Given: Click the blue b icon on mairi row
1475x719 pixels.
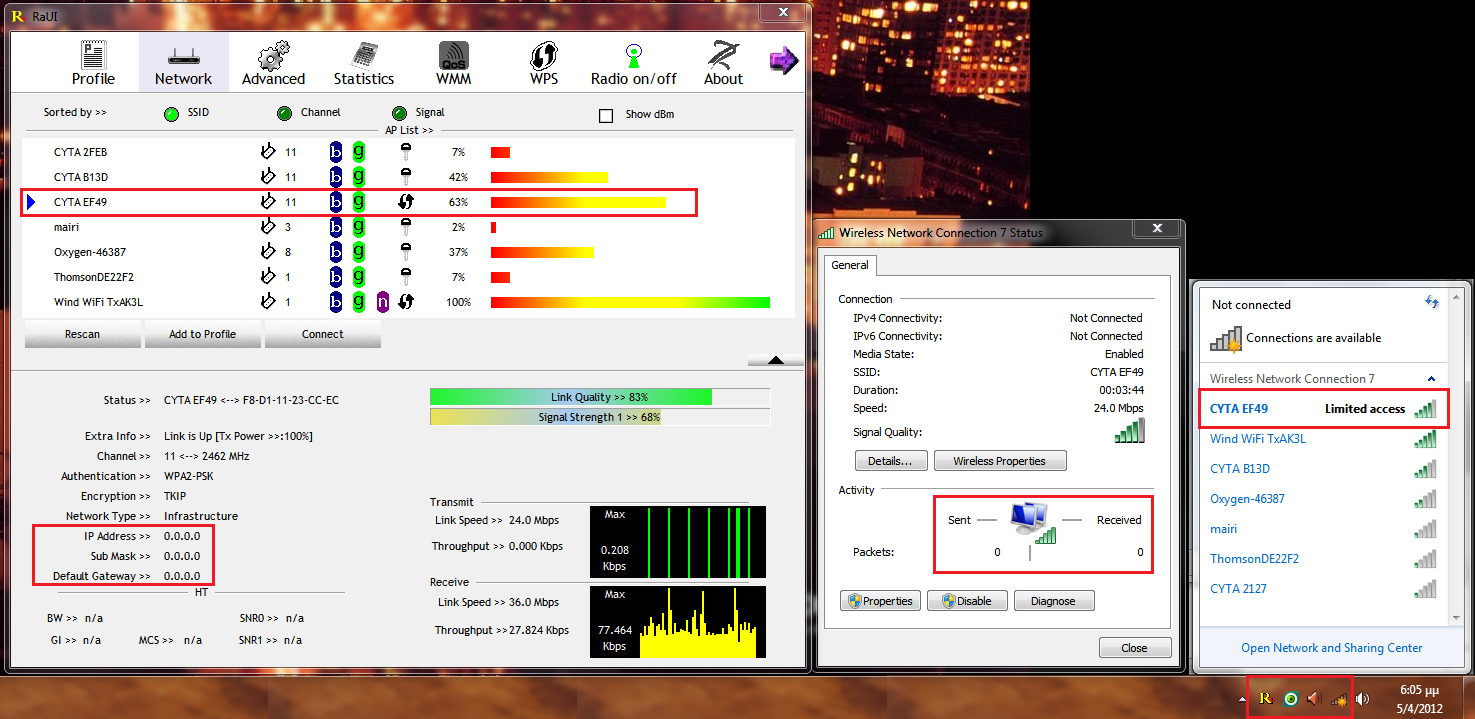Looking at the screenshot, I should coord(336,227).
